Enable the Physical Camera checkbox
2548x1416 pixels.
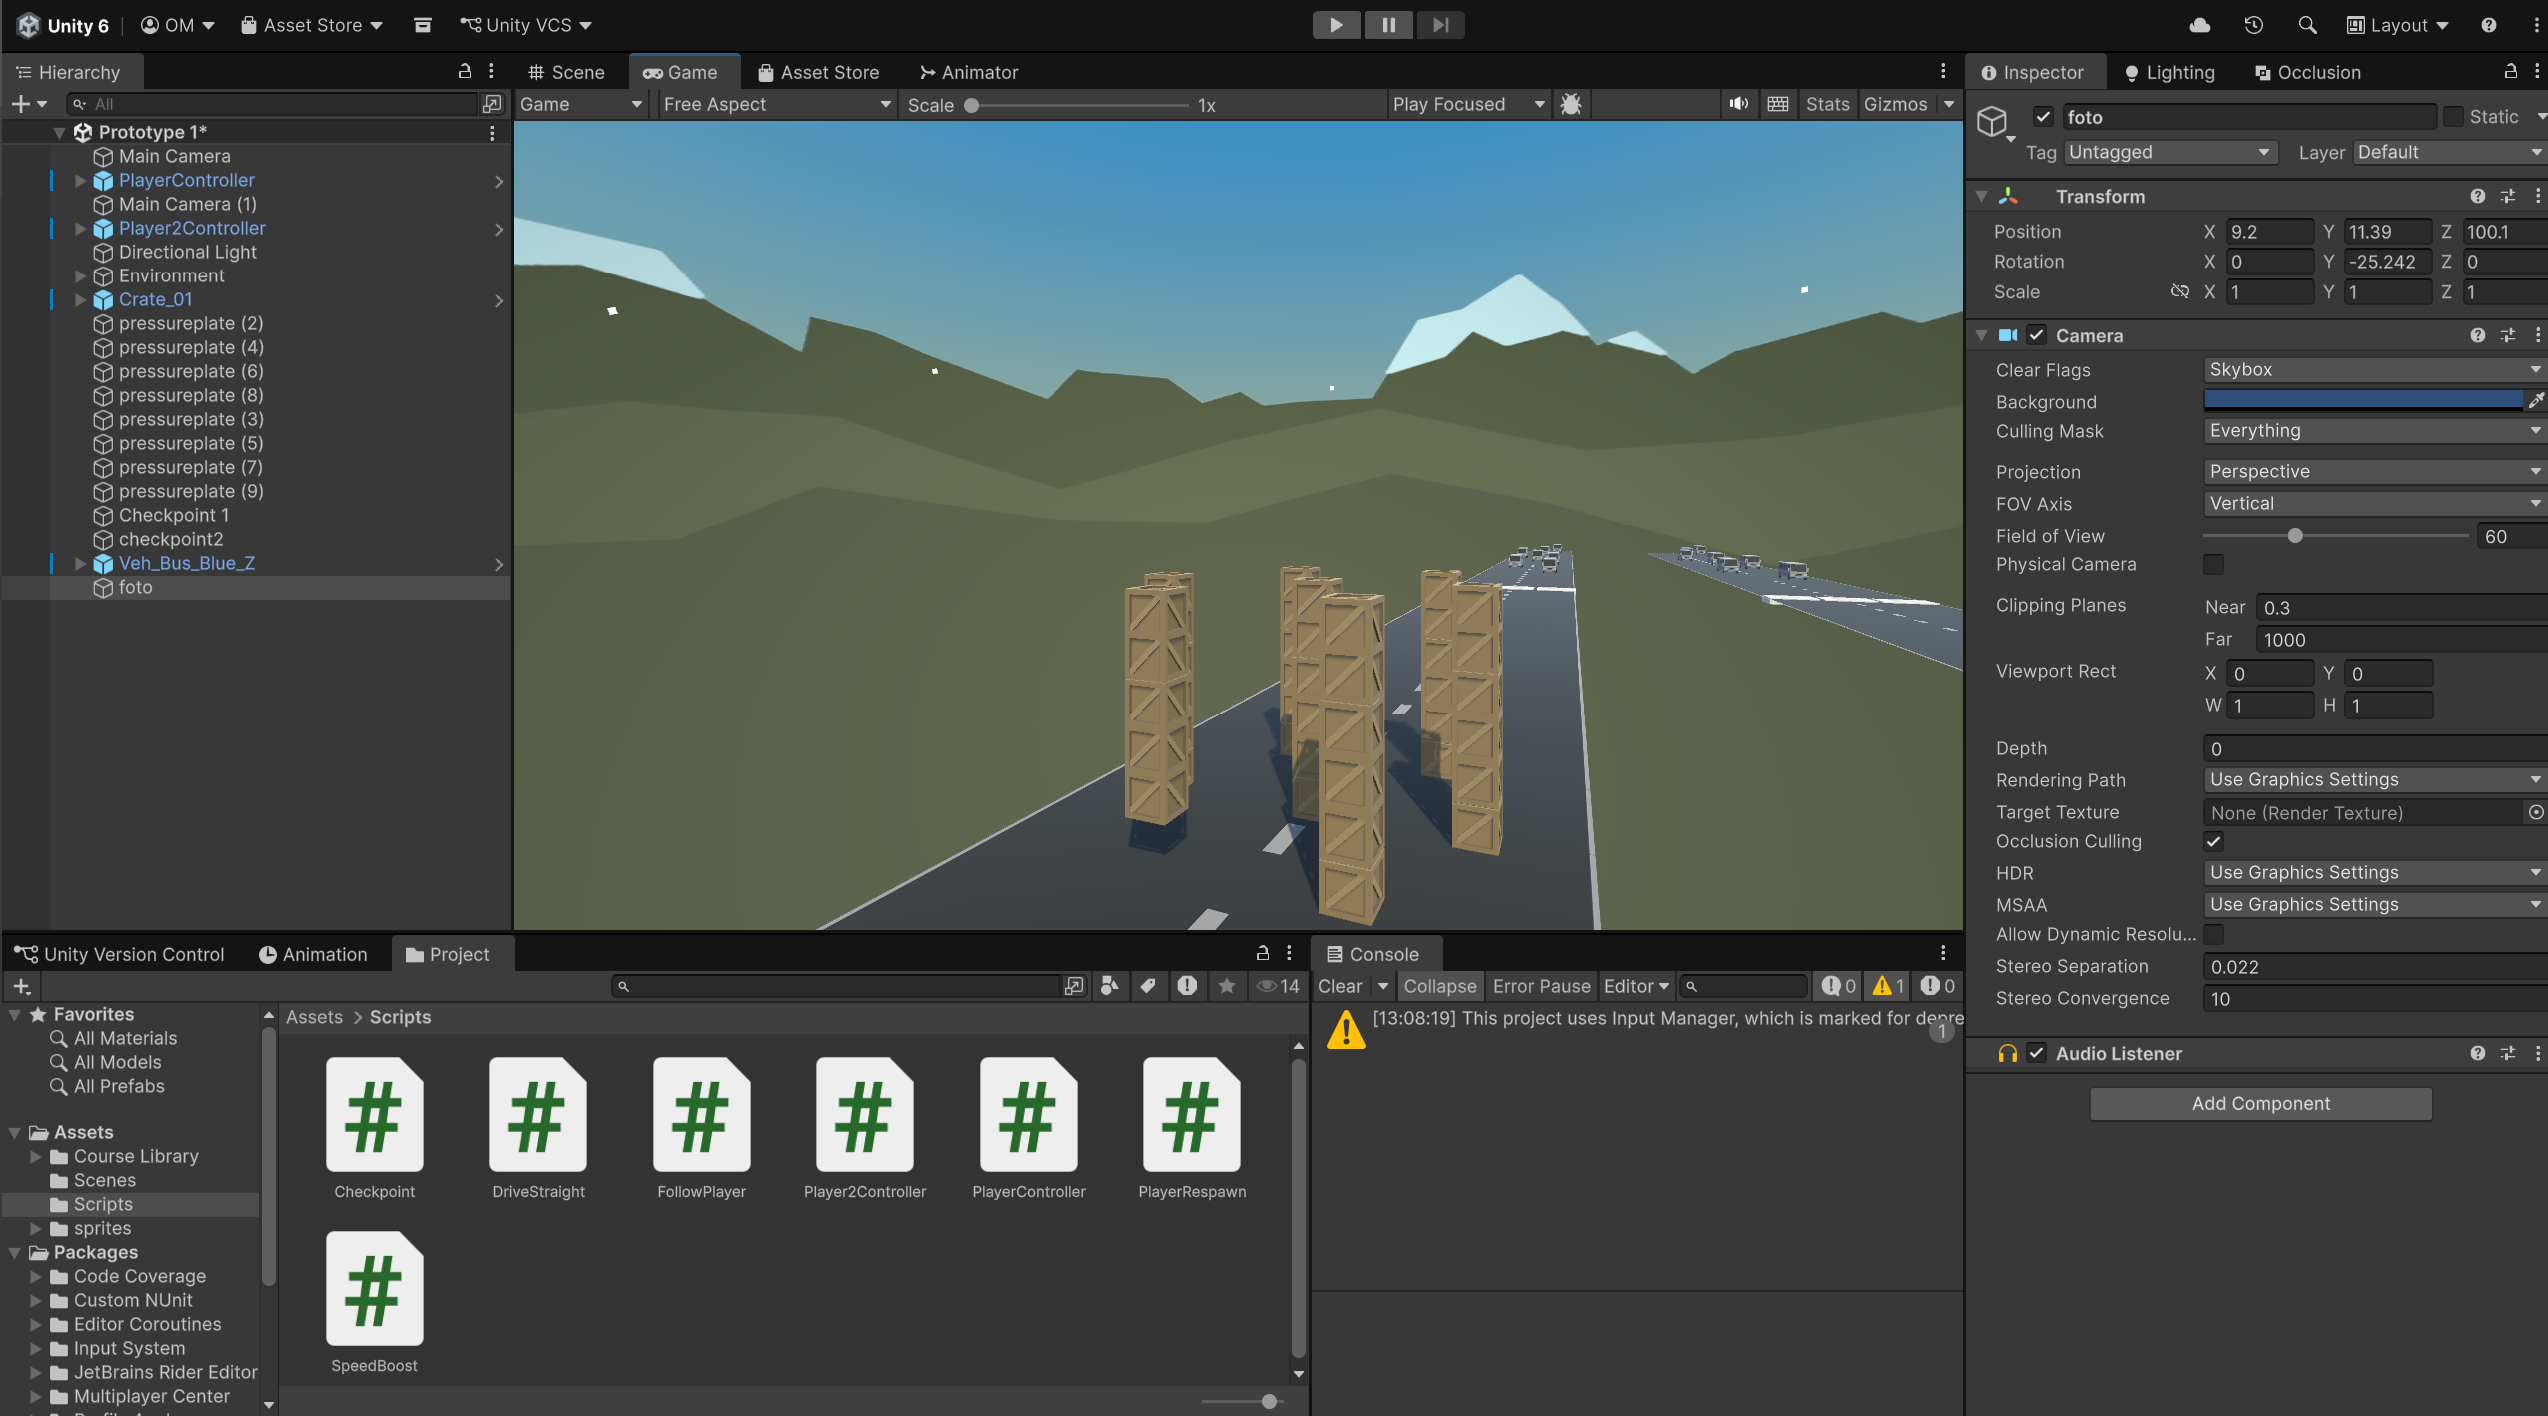[2214, 565]
